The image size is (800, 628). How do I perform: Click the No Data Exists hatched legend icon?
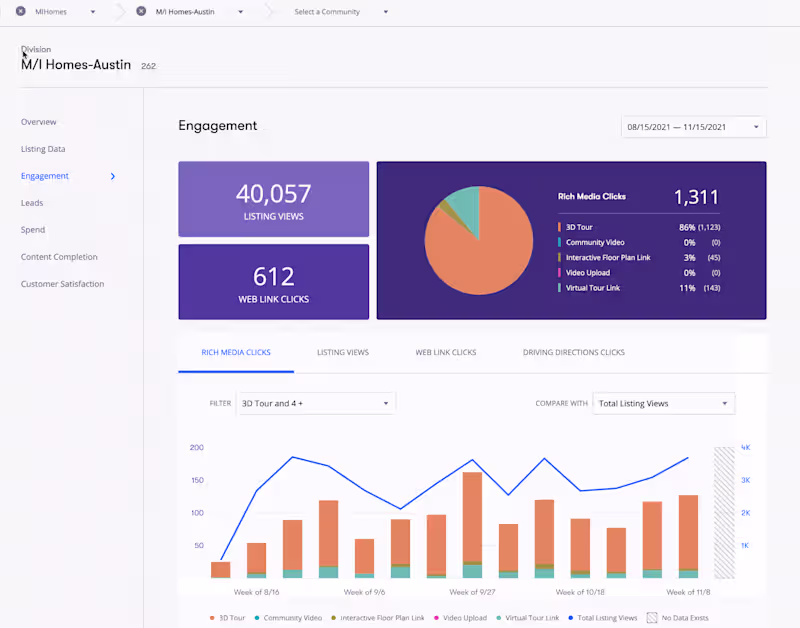[x=652, y=618]
